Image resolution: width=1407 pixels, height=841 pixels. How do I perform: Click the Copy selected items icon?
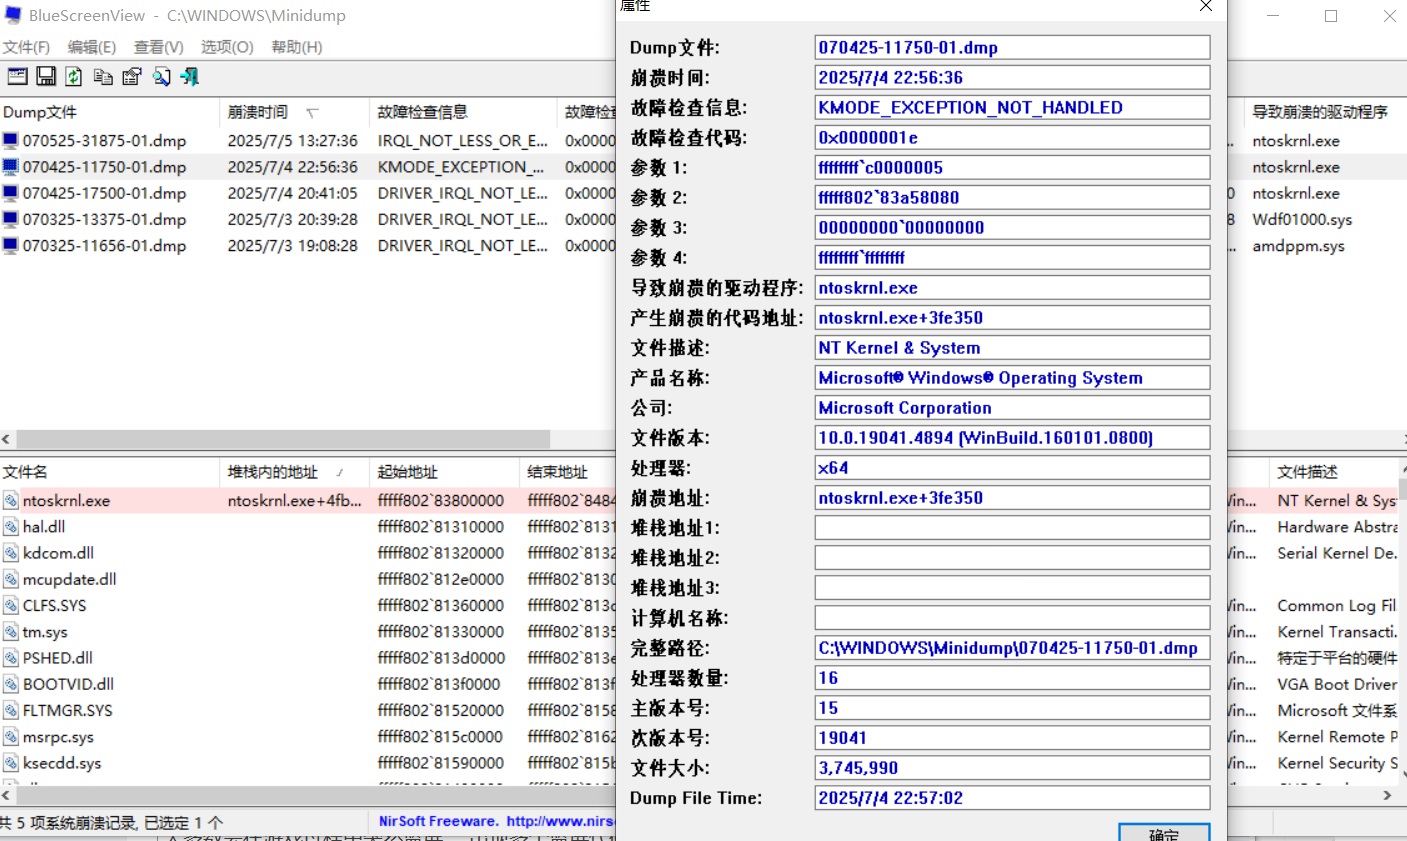103,77
